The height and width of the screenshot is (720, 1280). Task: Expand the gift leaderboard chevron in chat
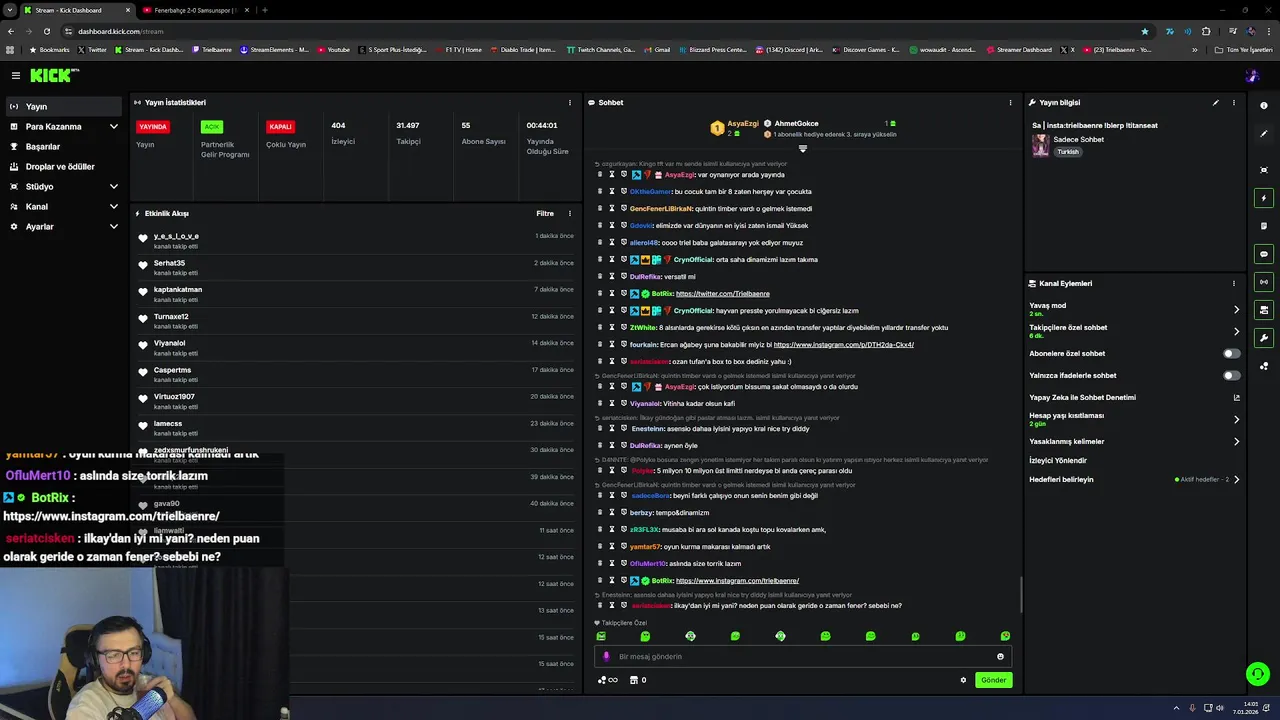[x=802, y=149]
